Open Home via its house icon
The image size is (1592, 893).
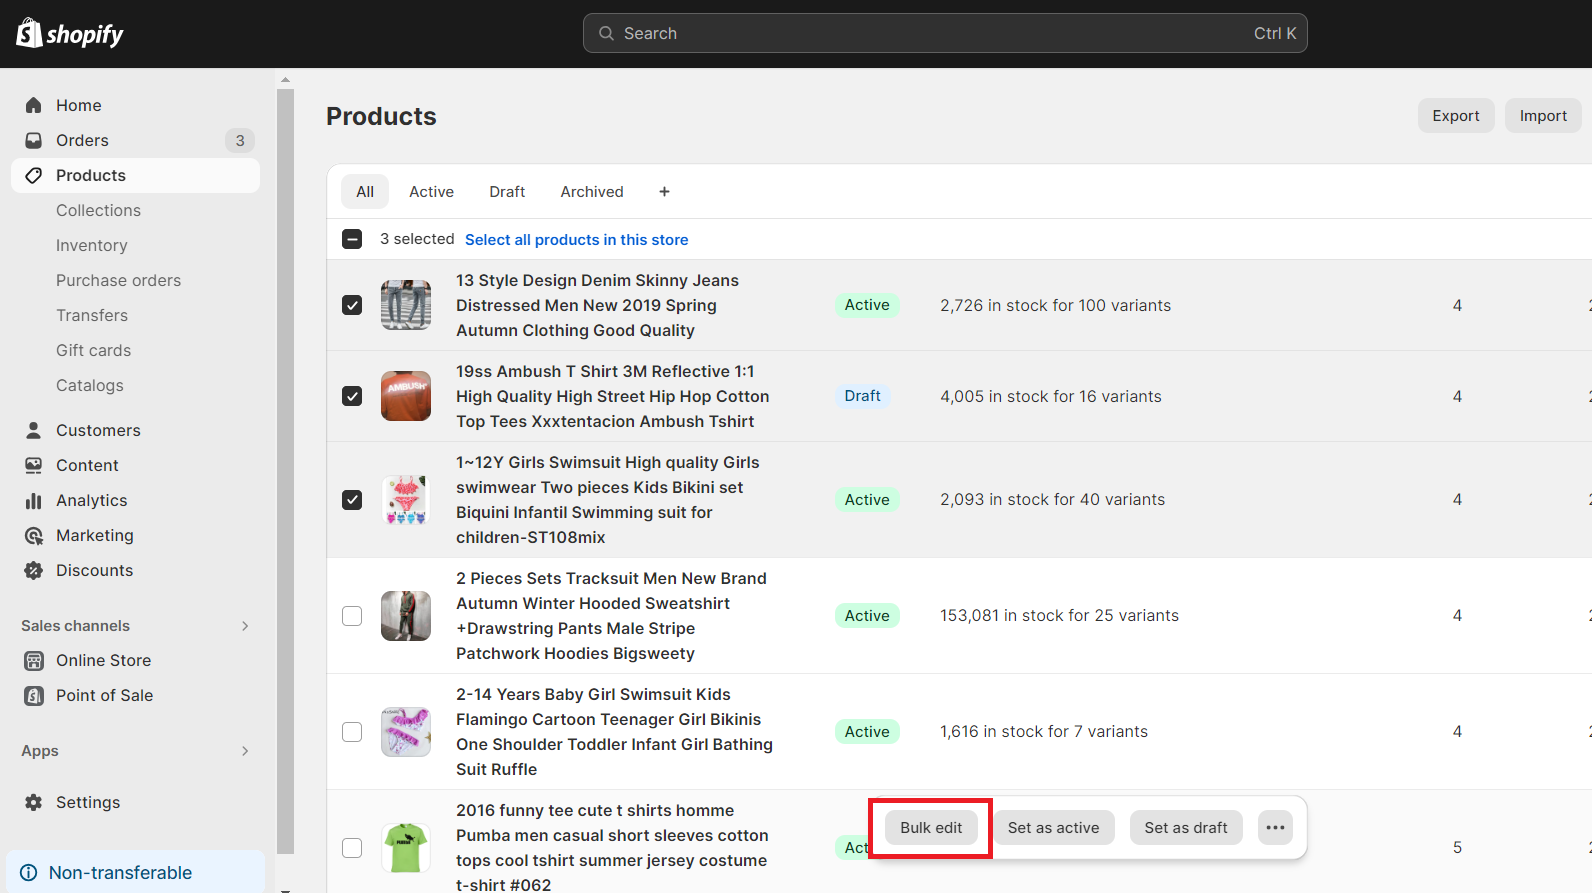34,105
